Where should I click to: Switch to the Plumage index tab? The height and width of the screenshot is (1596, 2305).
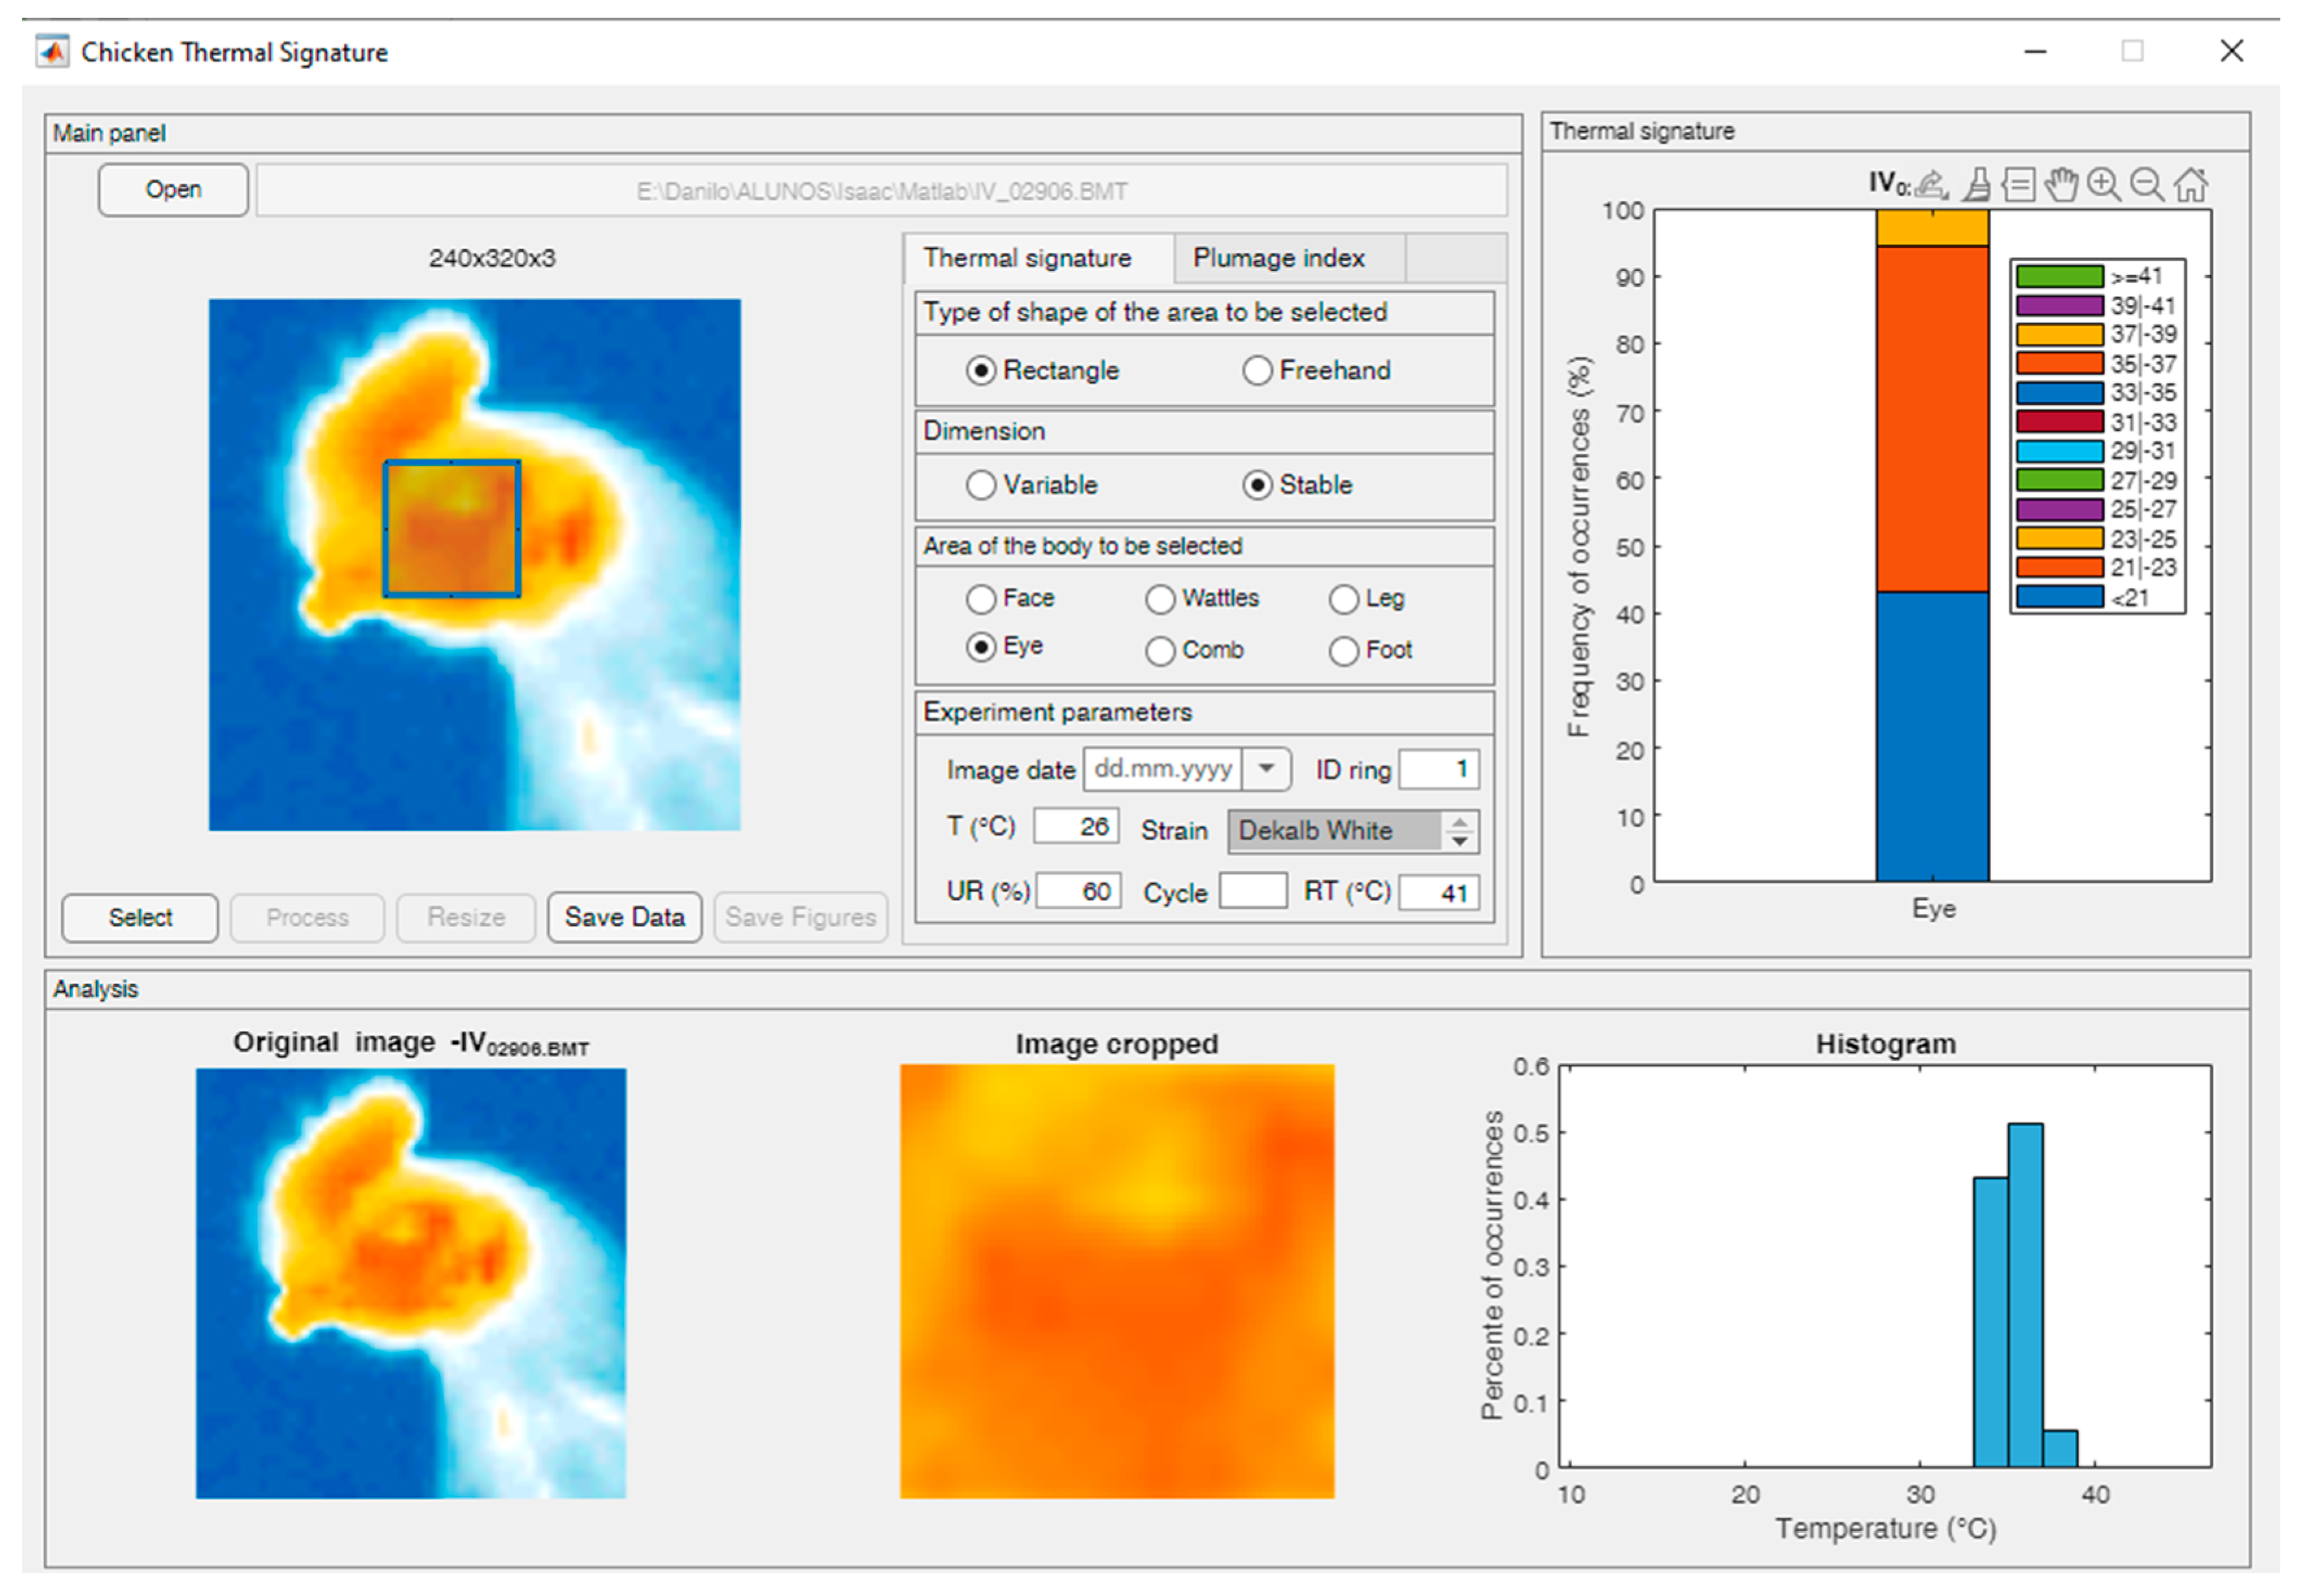pos(1278,259)
